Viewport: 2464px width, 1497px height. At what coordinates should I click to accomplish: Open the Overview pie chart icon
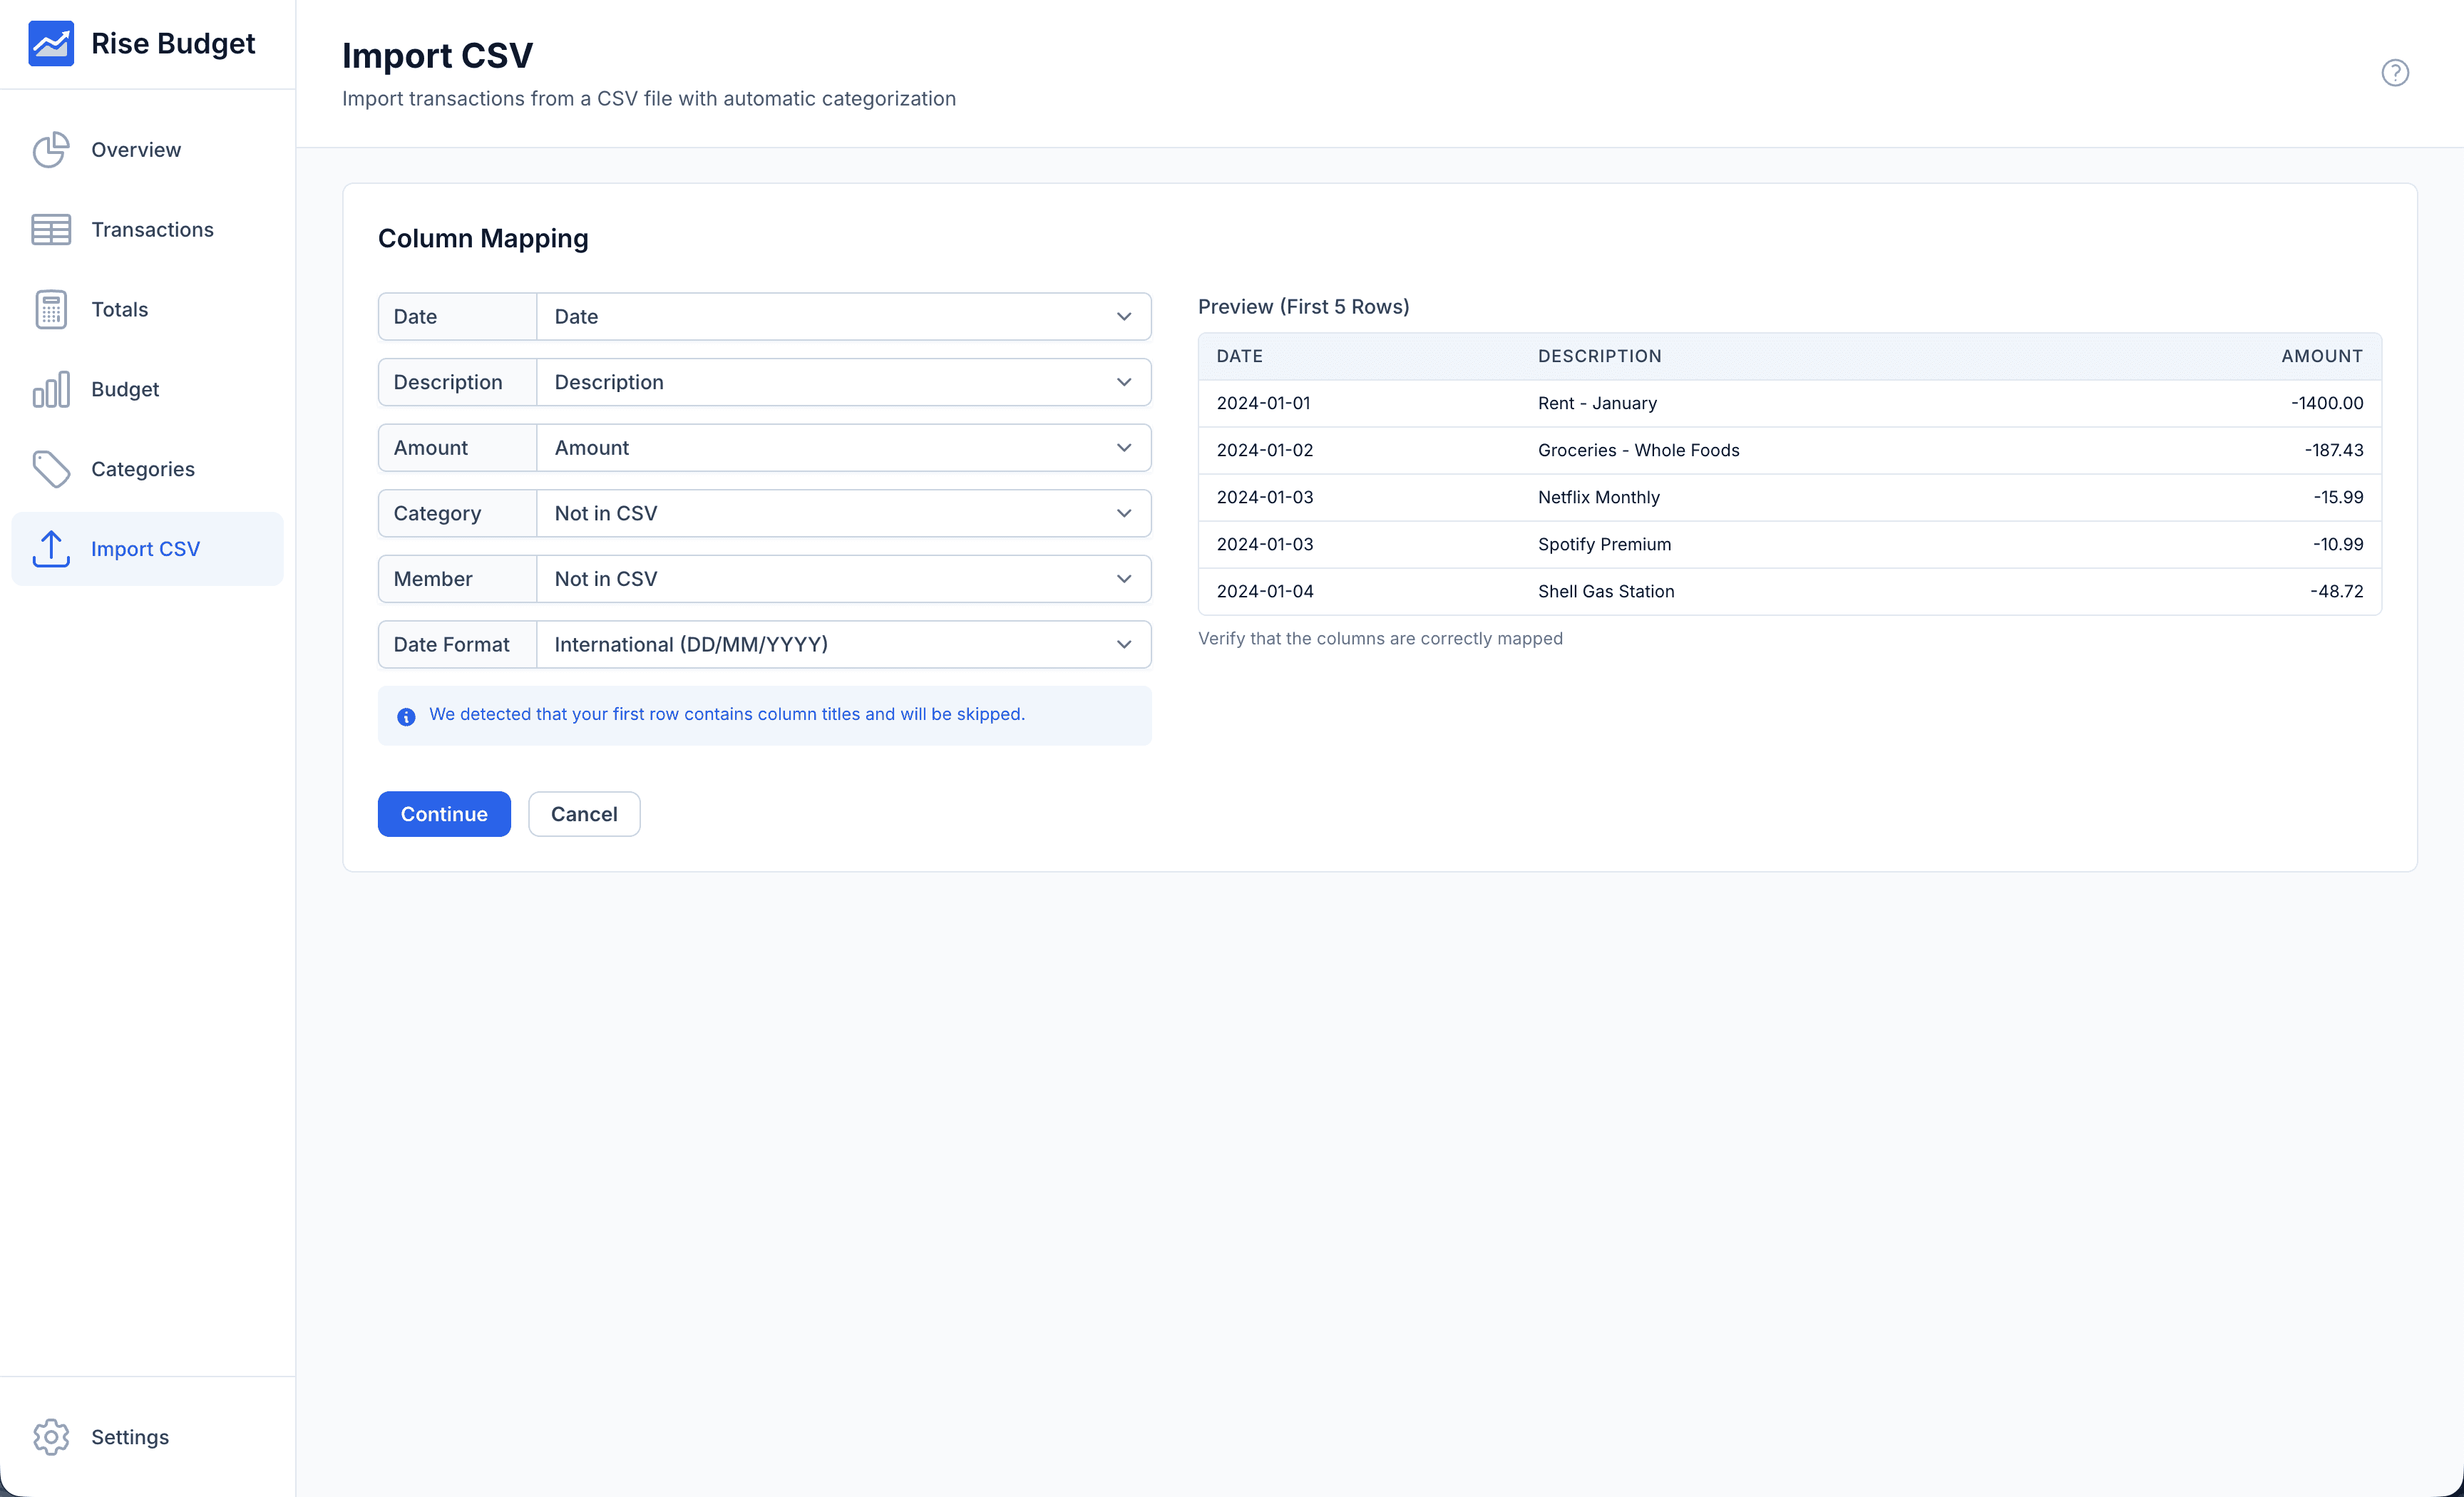tap(52, 149)
